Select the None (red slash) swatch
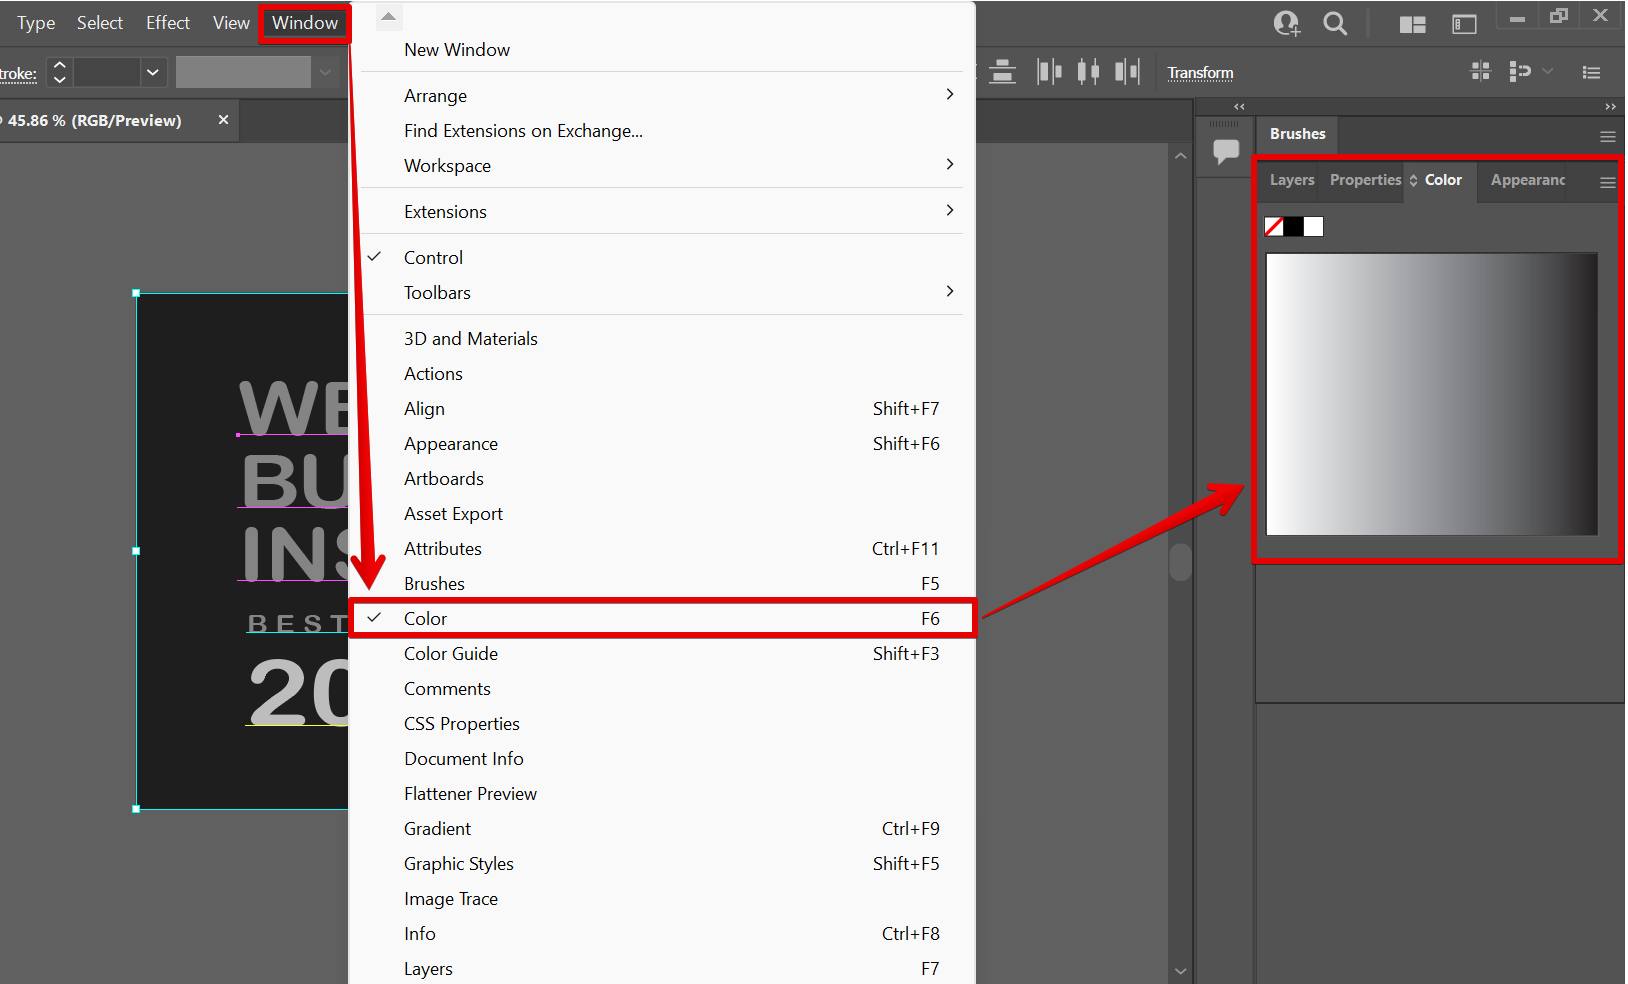The height and width of the screenshot is (984, 1628). click(x=1274, y=227)
